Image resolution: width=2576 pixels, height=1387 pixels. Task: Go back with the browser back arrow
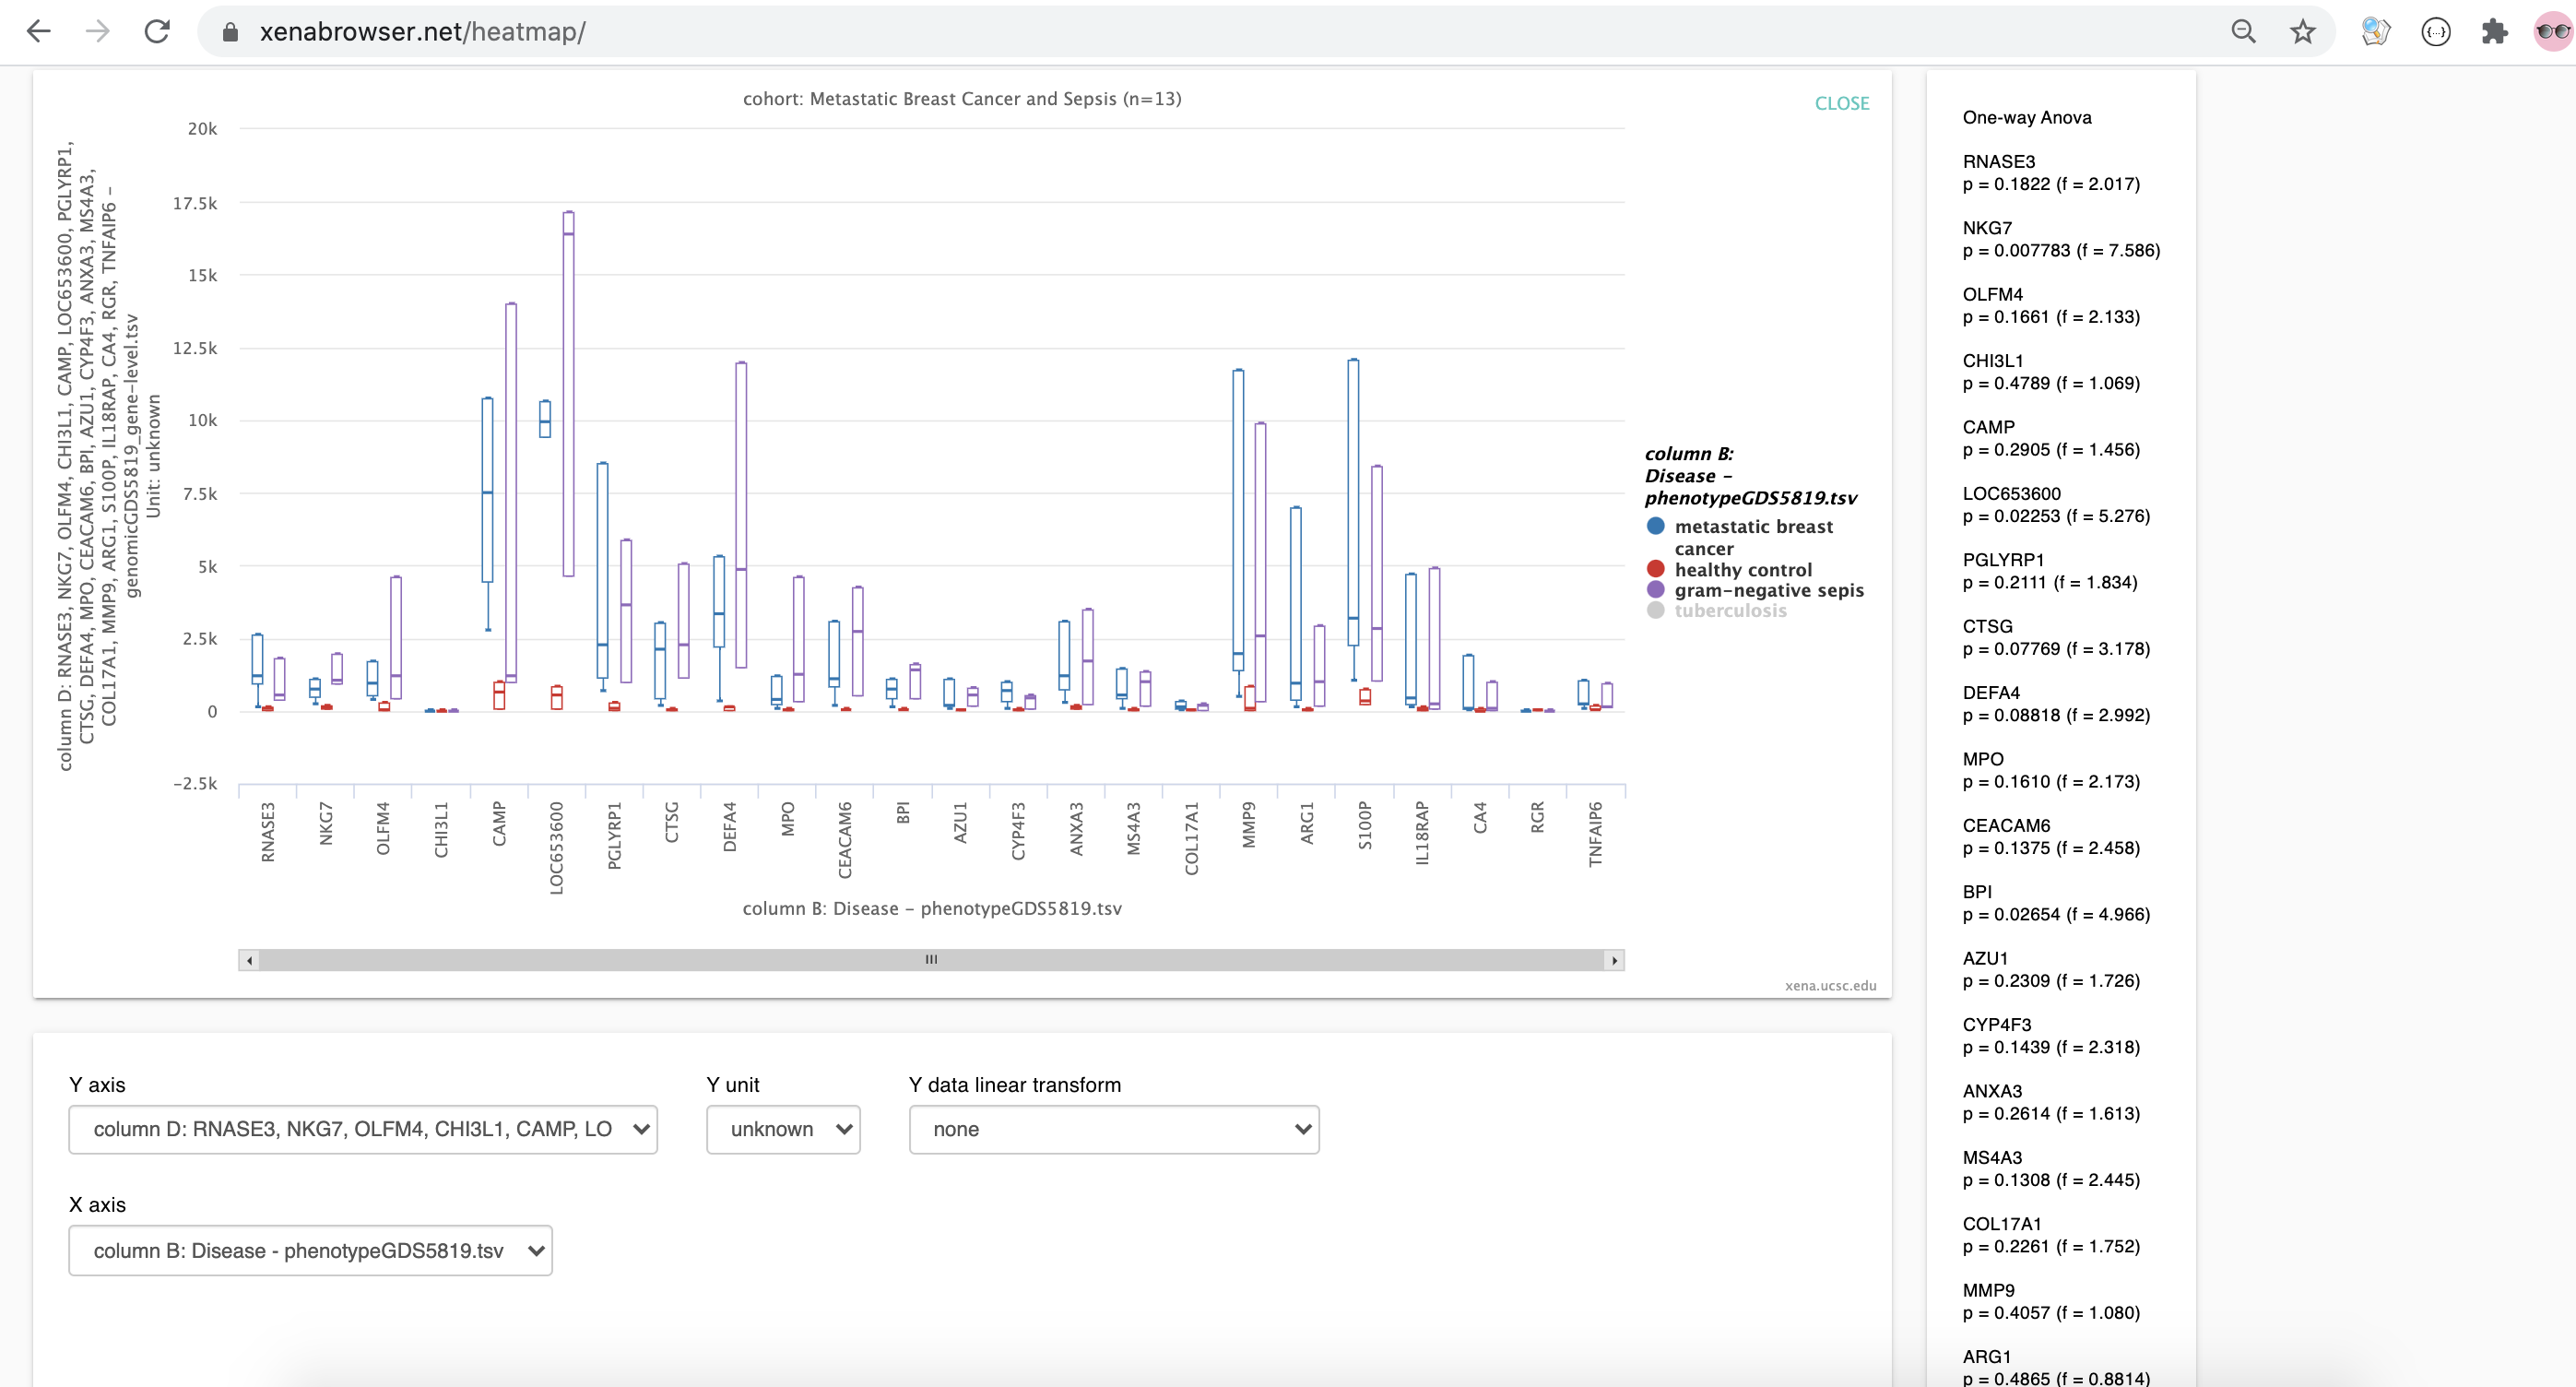pos(38,31)
